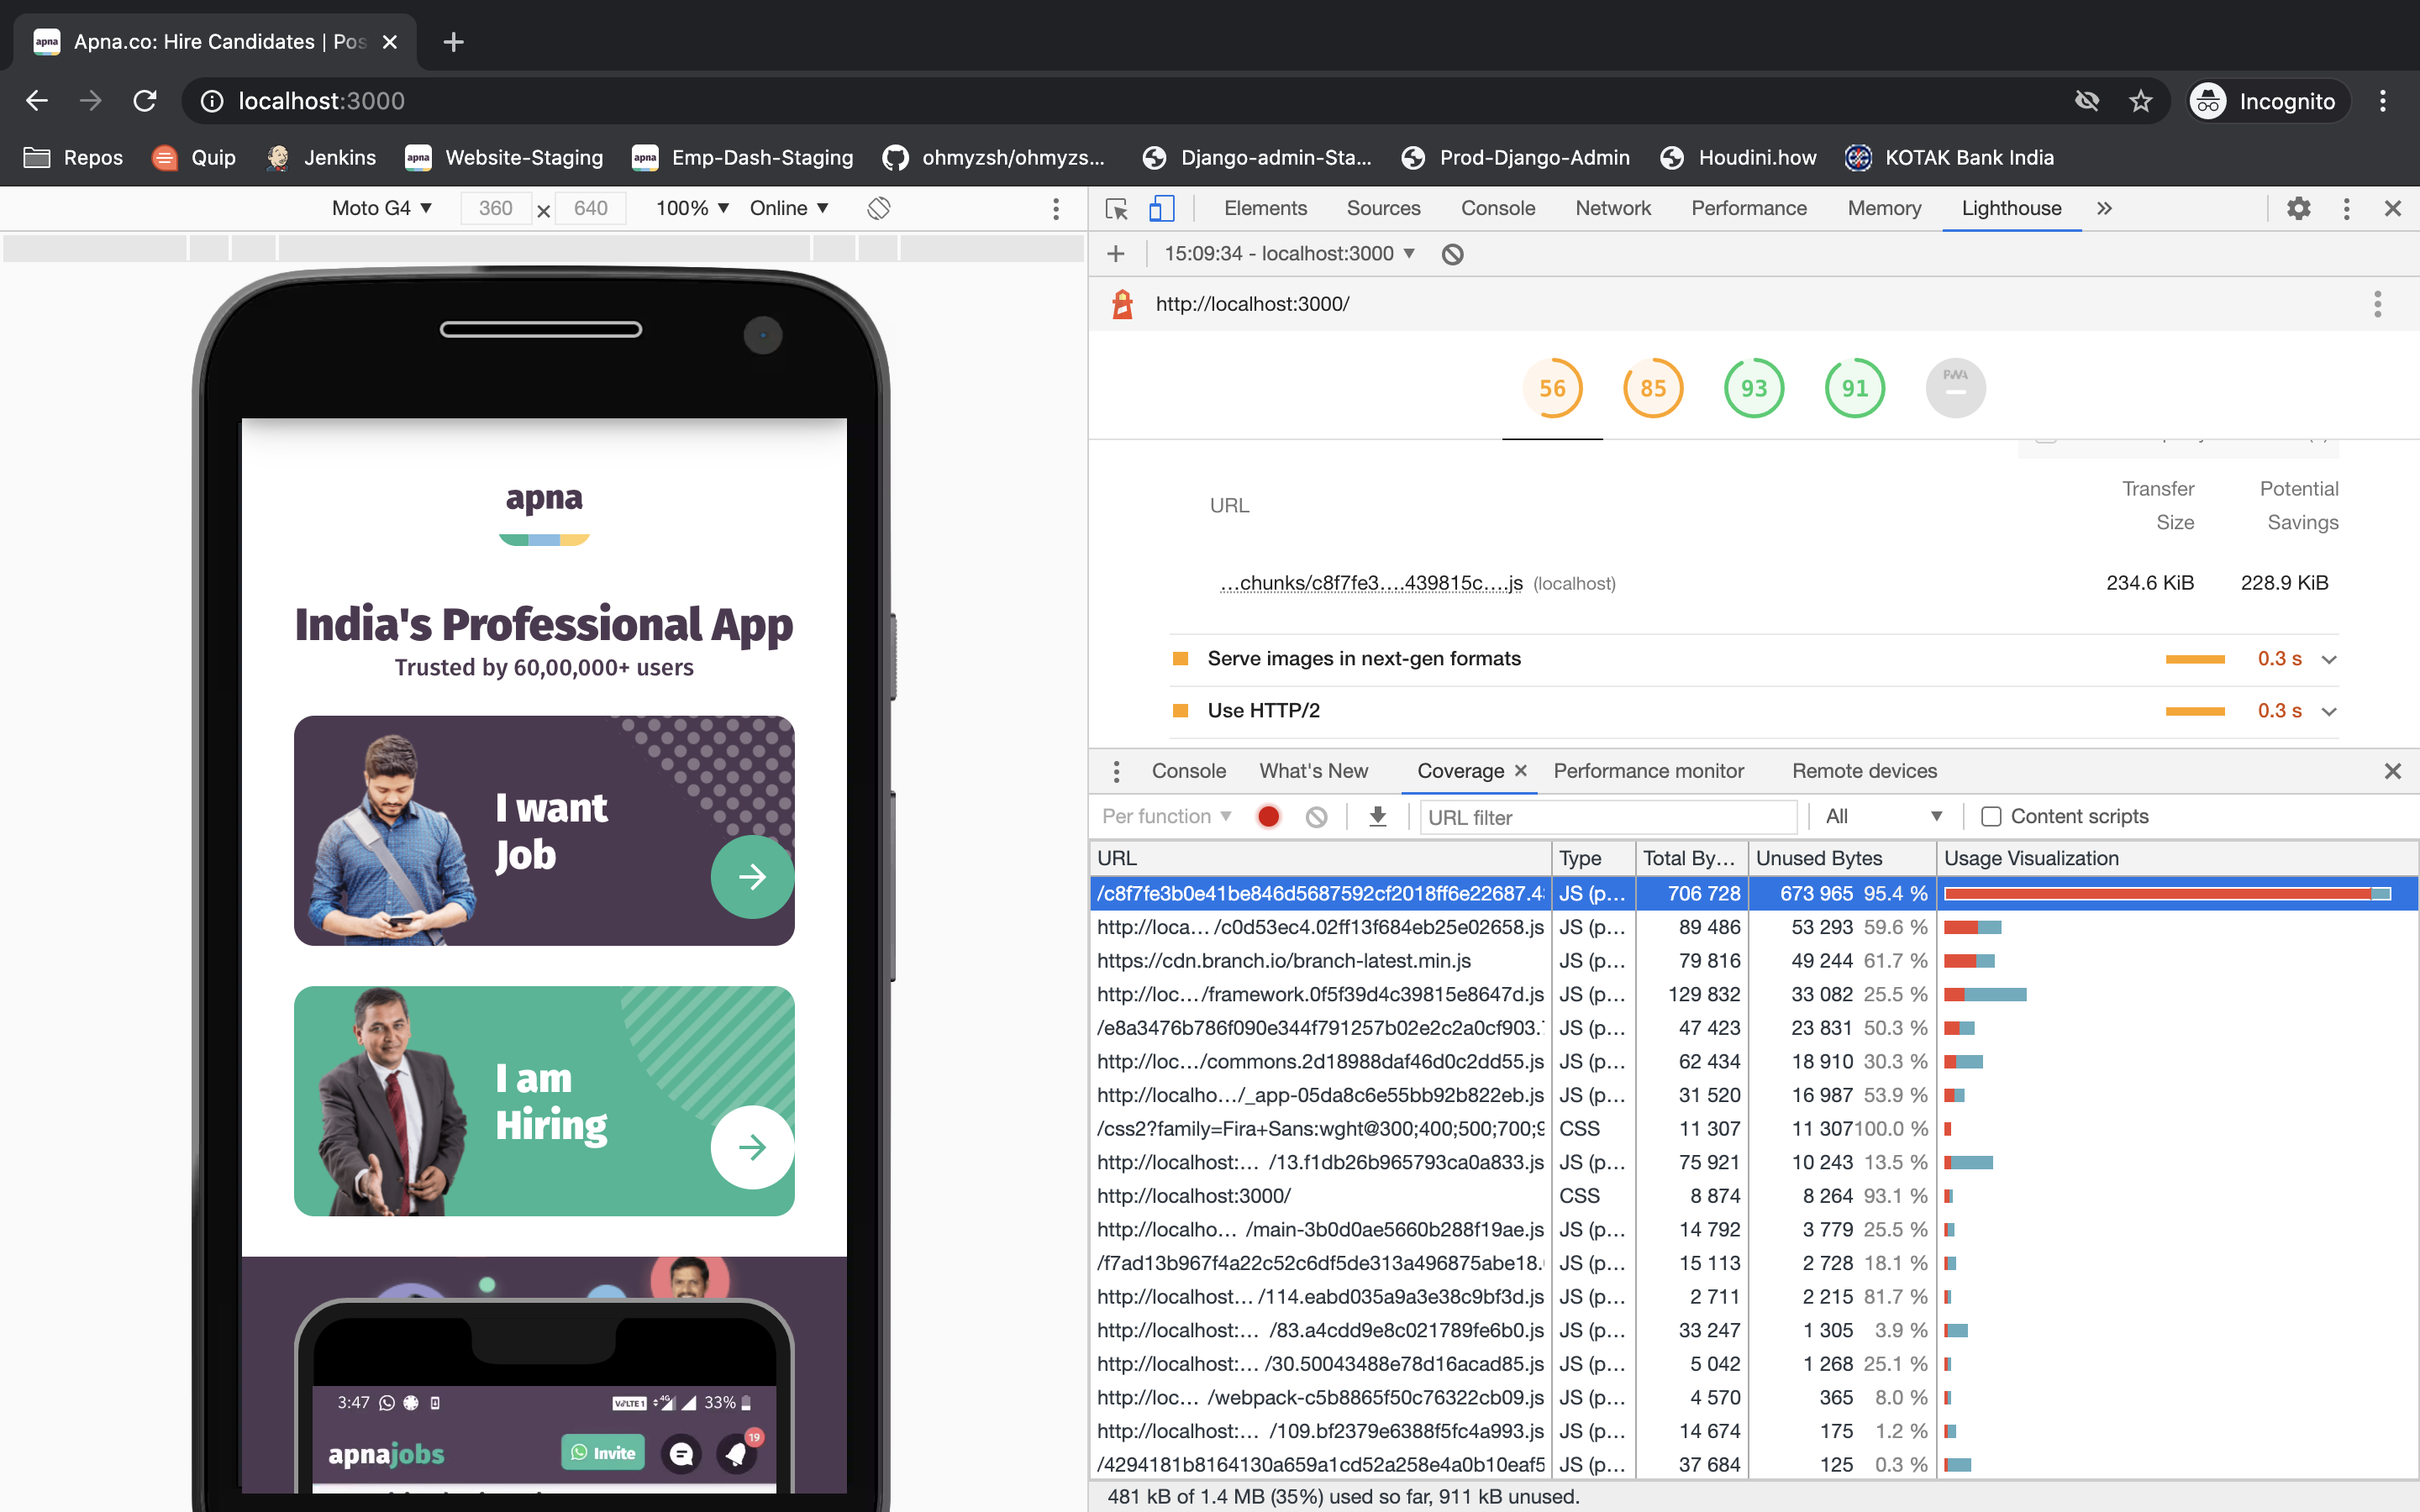
Task: Select the inspect element tool
Action: [1115, 208]
